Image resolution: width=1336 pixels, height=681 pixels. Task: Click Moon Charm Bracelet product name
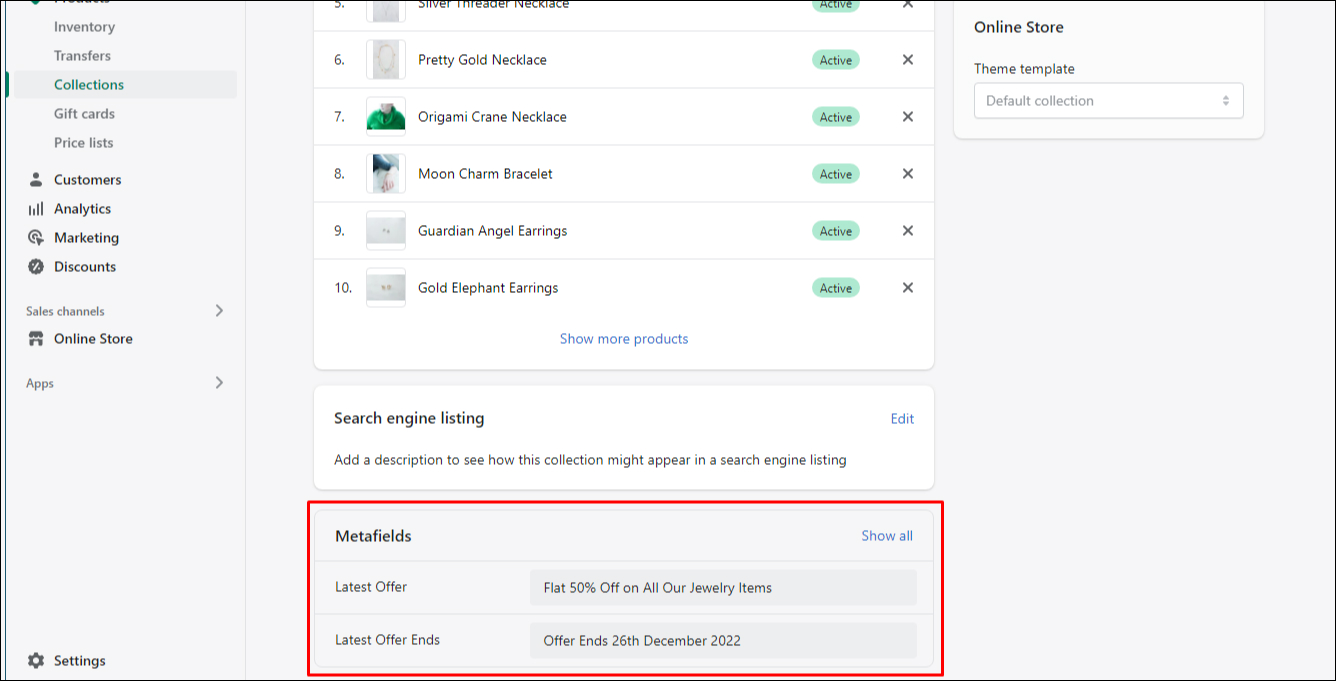pos(485,174)
